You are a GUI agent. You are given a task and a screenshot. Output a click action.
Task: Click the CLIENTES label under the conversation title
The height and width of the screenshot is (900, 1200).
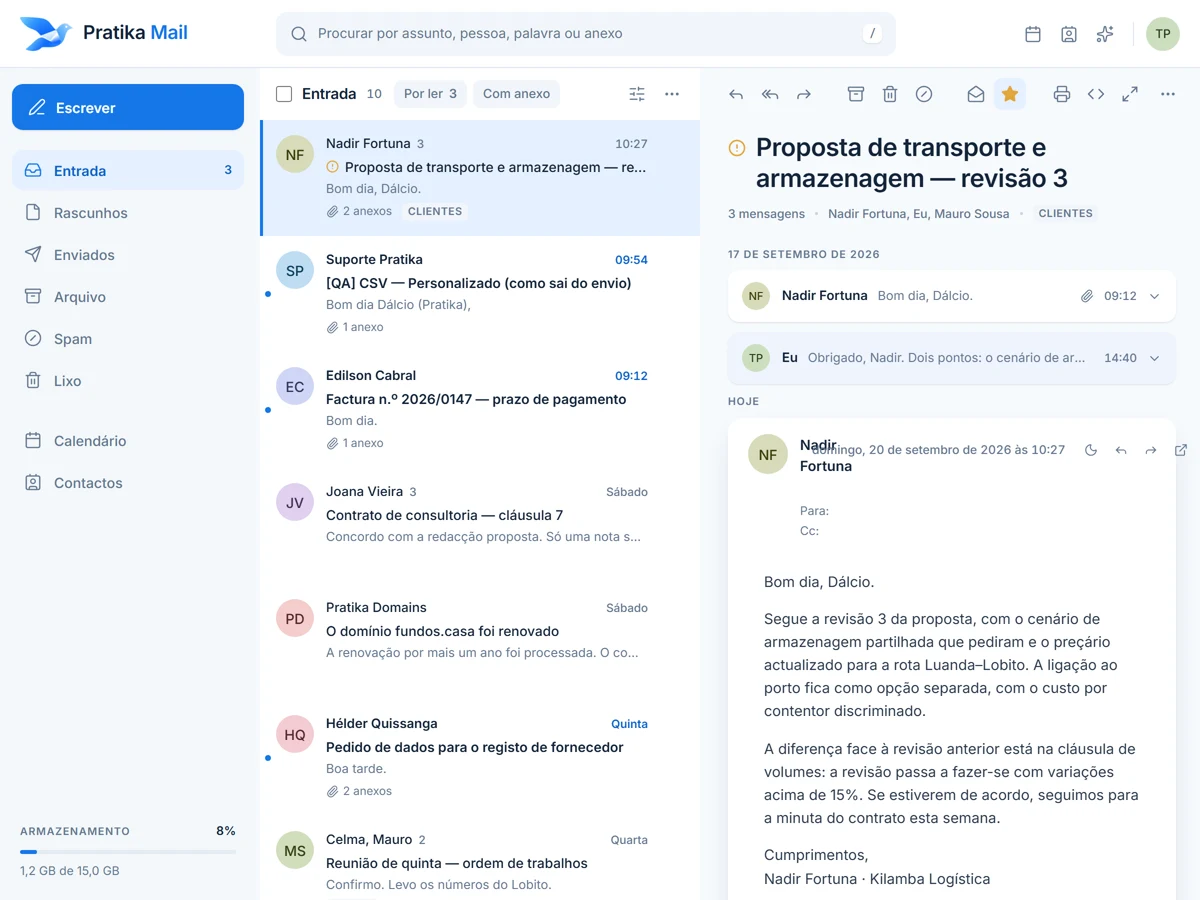click(x=1066, y=214)
